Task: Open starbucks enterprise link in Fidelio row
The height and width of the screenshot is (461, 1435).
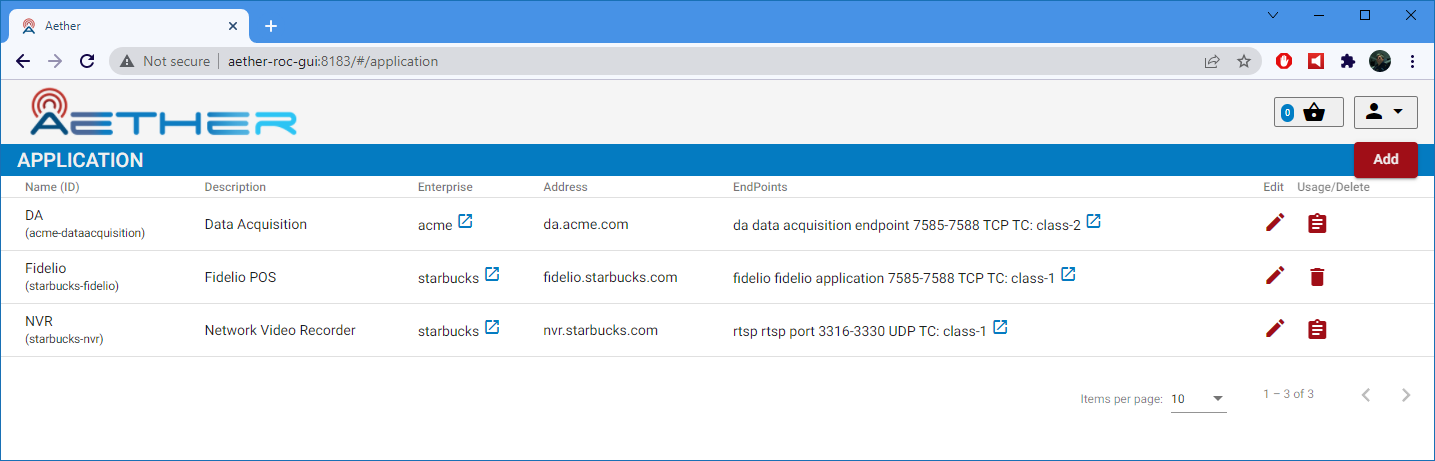Action: (492, 274)
